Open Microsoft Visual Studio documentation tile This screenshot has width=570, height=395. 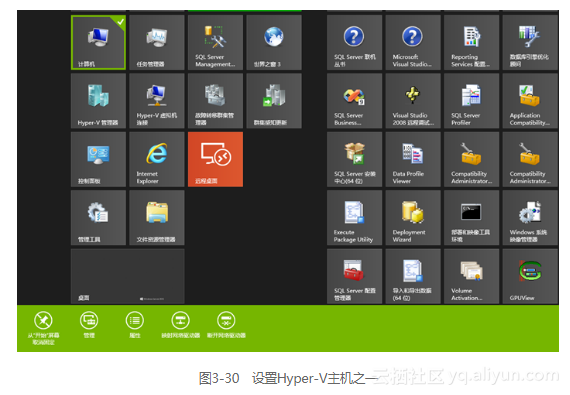413,43
